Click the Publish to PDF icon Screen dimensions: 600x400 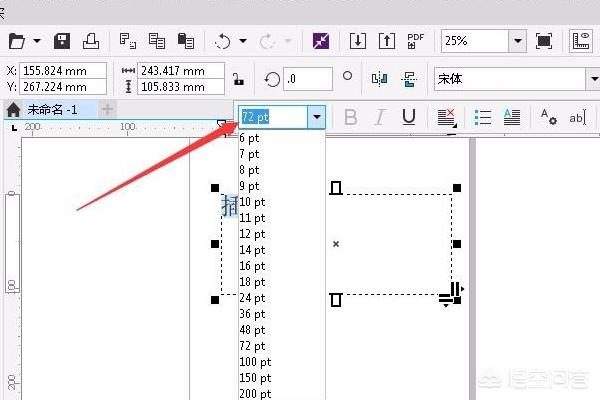pos(416,41)
